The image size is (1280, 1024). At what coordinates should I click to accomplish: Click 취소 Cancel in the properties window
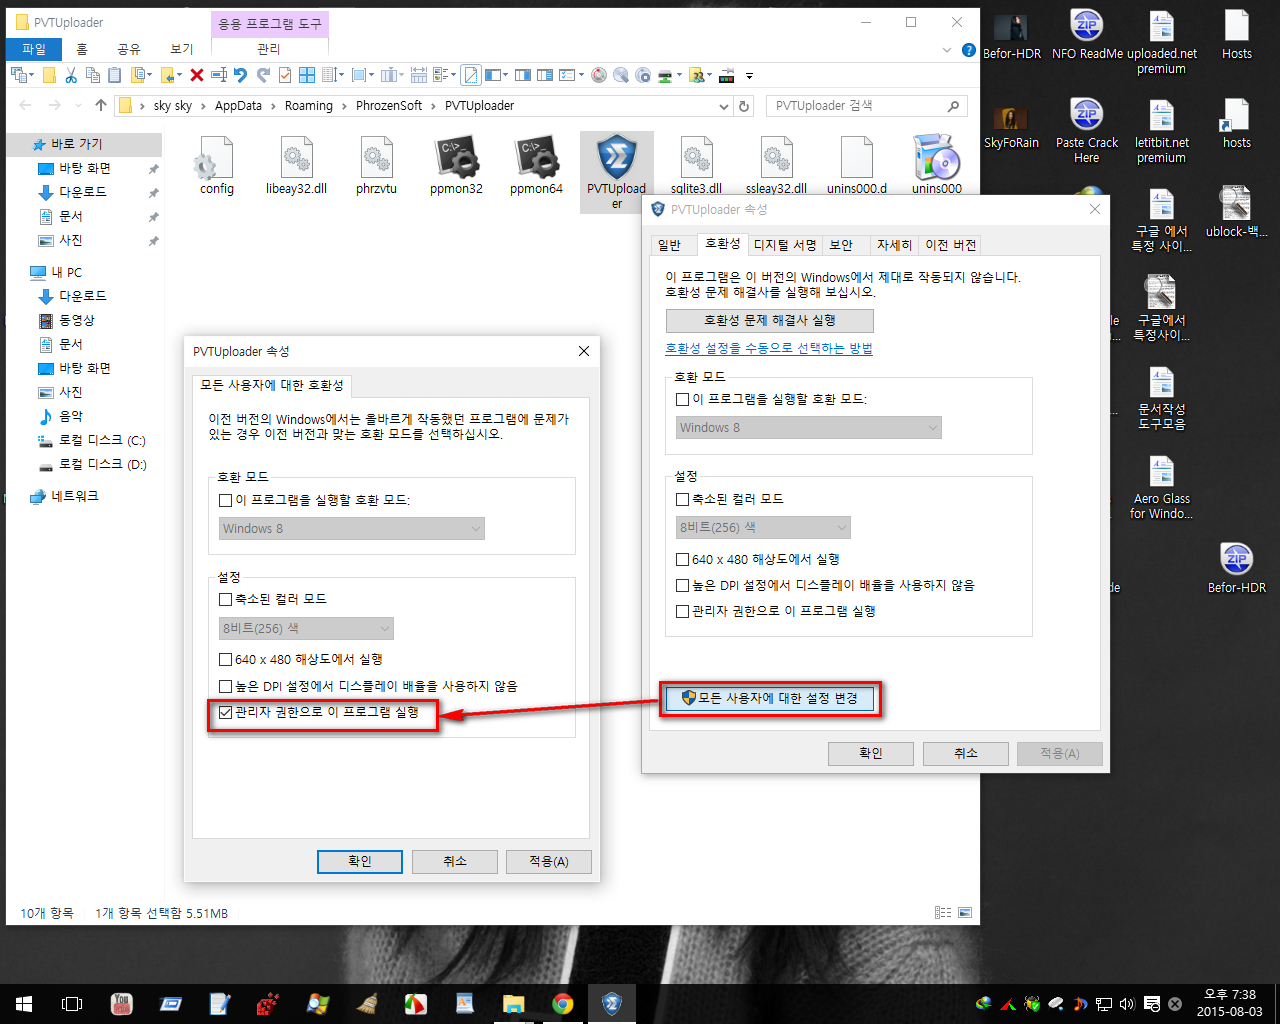coord(965,753)
